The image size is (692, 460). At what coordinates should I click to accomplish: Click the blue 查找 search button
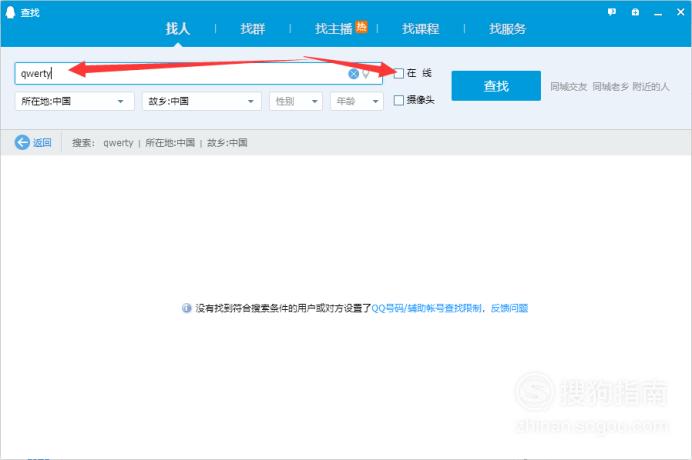[496, 86]
